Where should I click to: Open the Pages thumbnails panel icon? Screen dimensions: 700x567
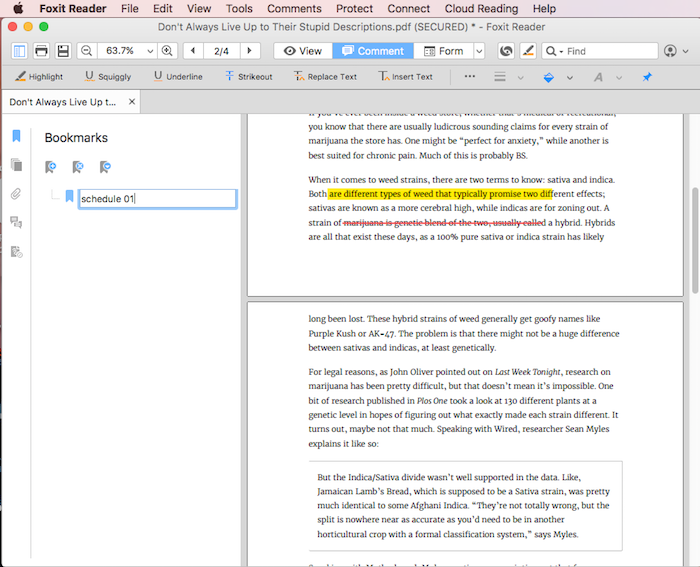coord(16,165)
